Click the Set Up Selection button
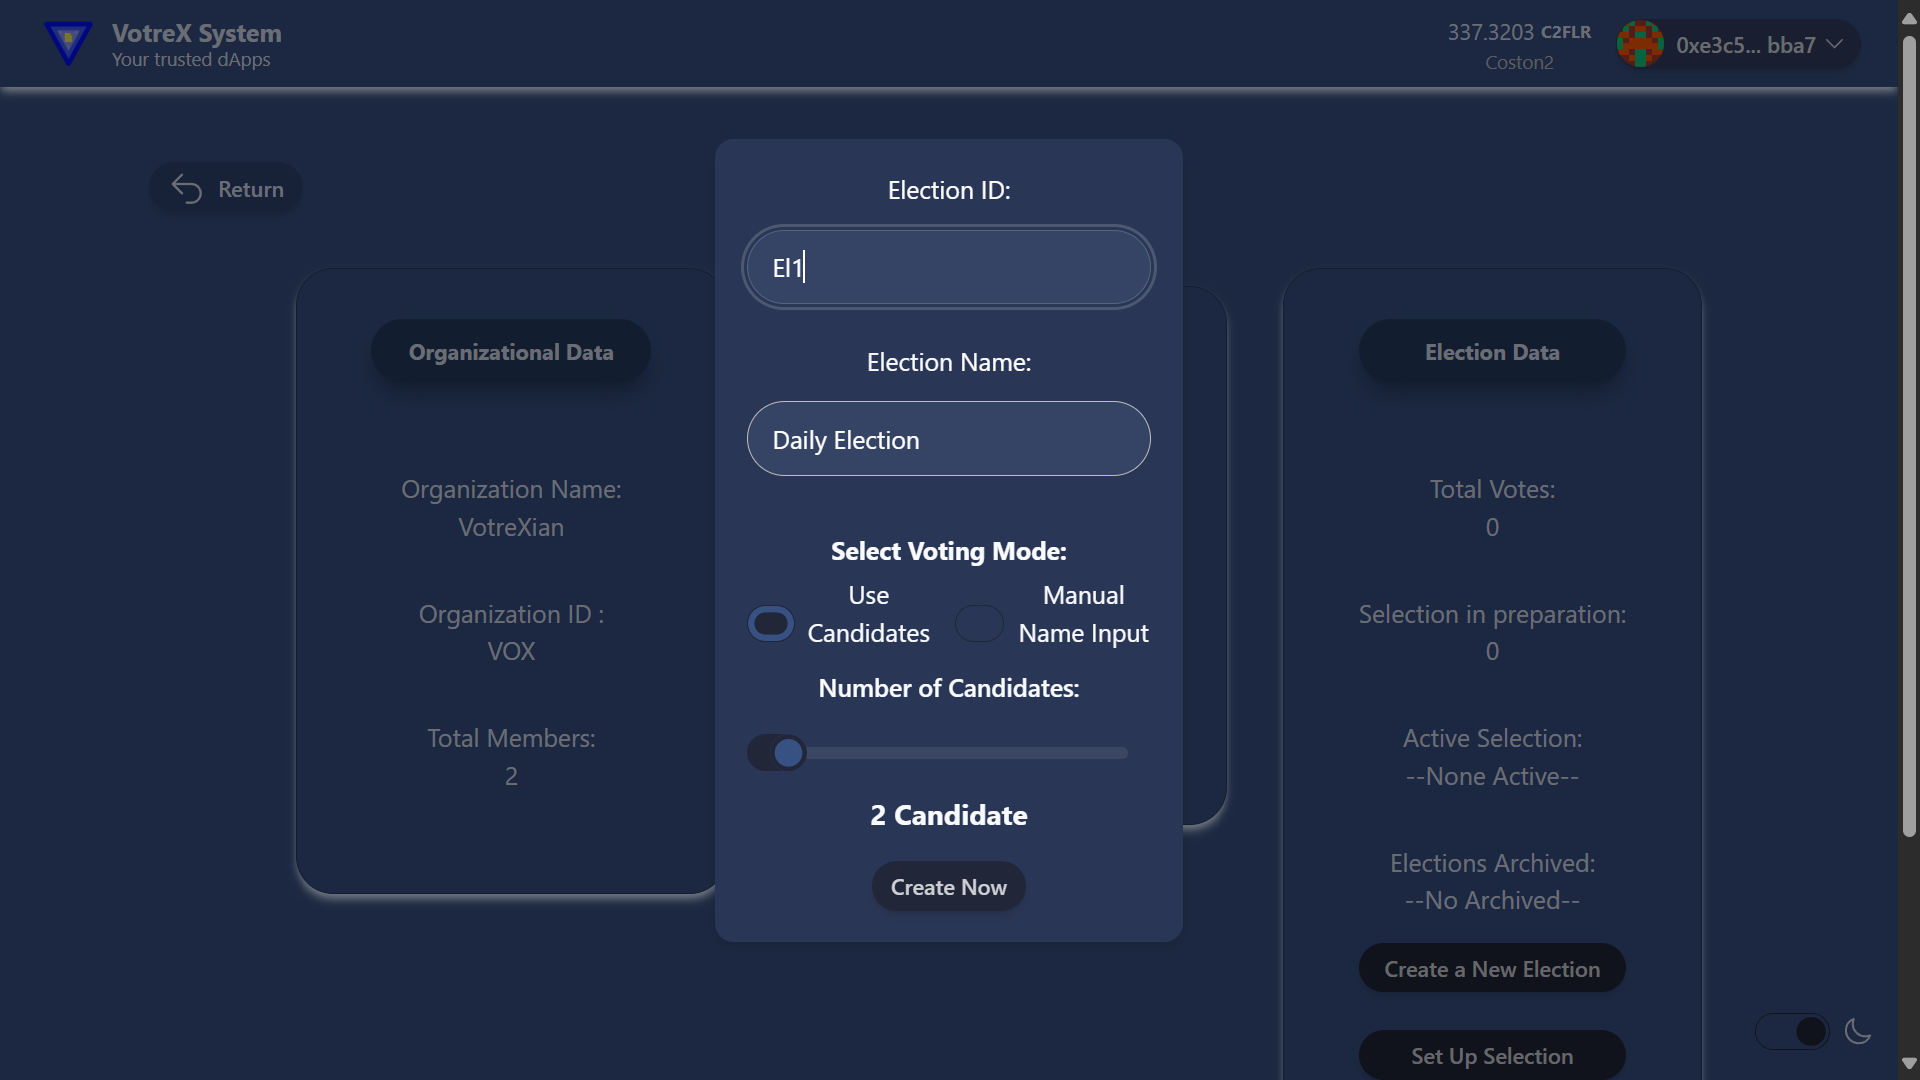The image size is (1920, 1080). [x=1492, y=1056]
